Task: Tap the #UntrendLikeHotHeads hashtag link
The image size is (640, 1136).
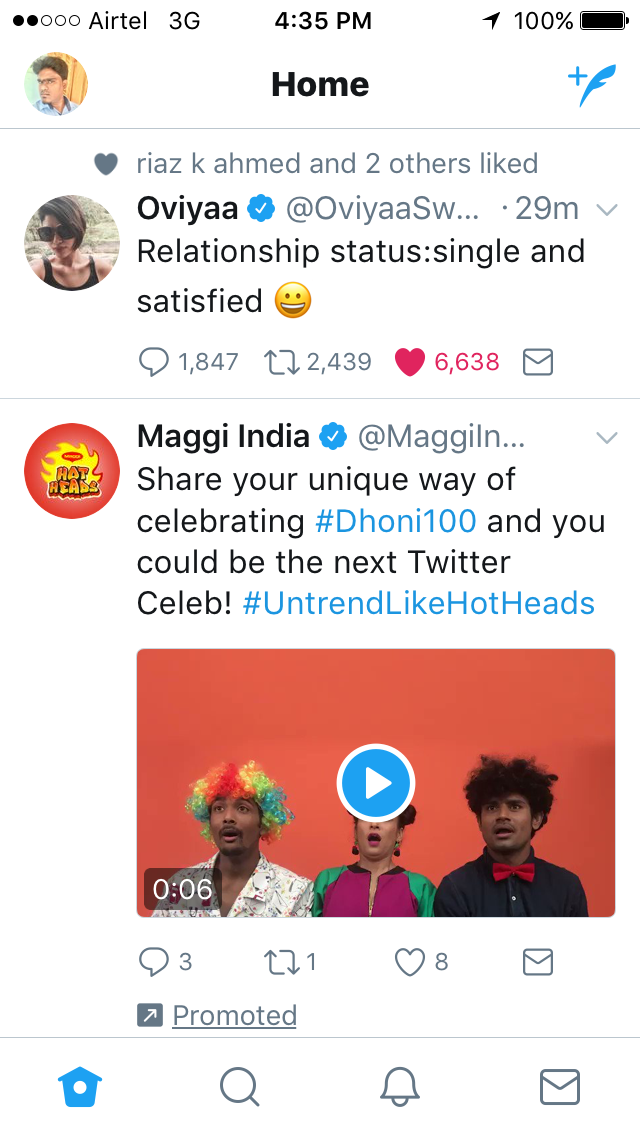Action: pos(419,604)
